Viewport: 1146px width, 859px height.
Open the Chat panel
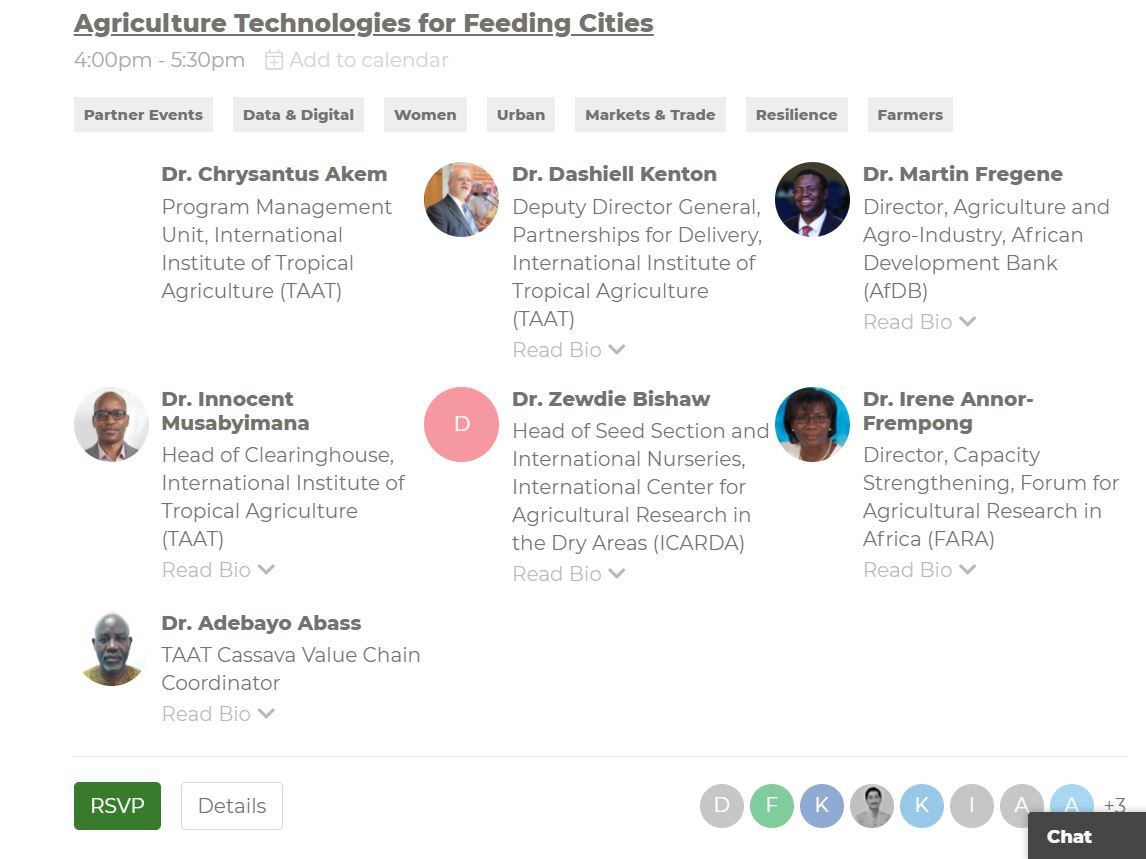point(1069,837)
